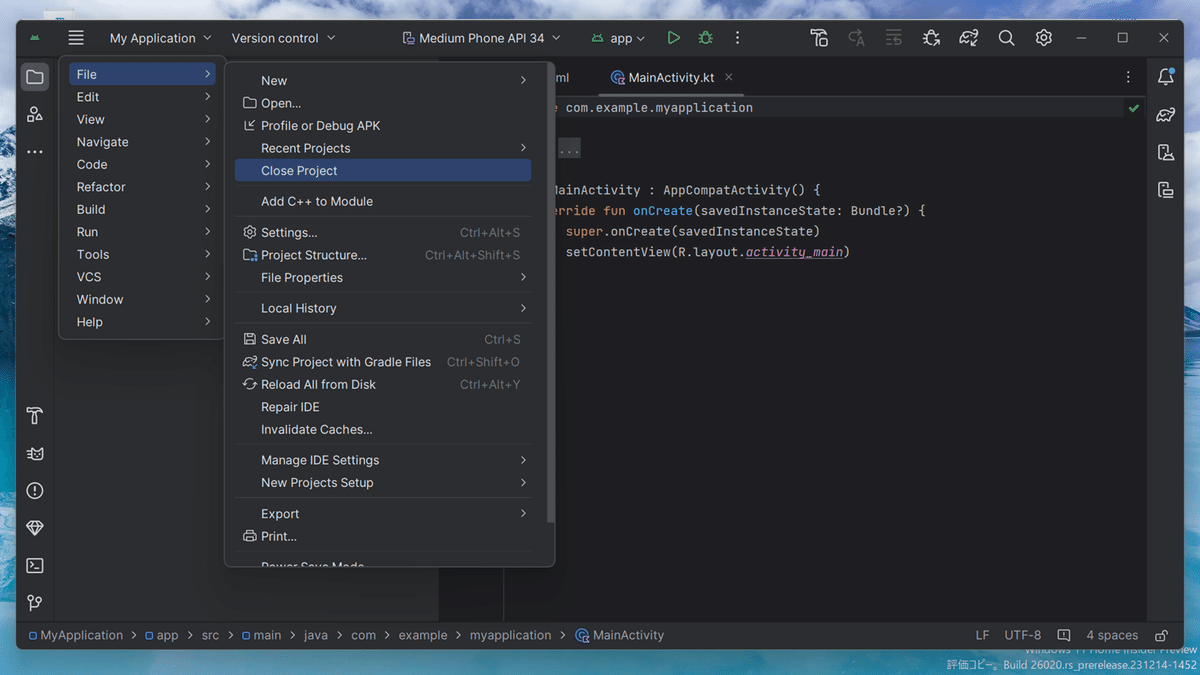Open the Gradle elephant icon in right sidebar
Image resolution: width=1200 pixels, height=675 pixels.
tap(1165, 114)
